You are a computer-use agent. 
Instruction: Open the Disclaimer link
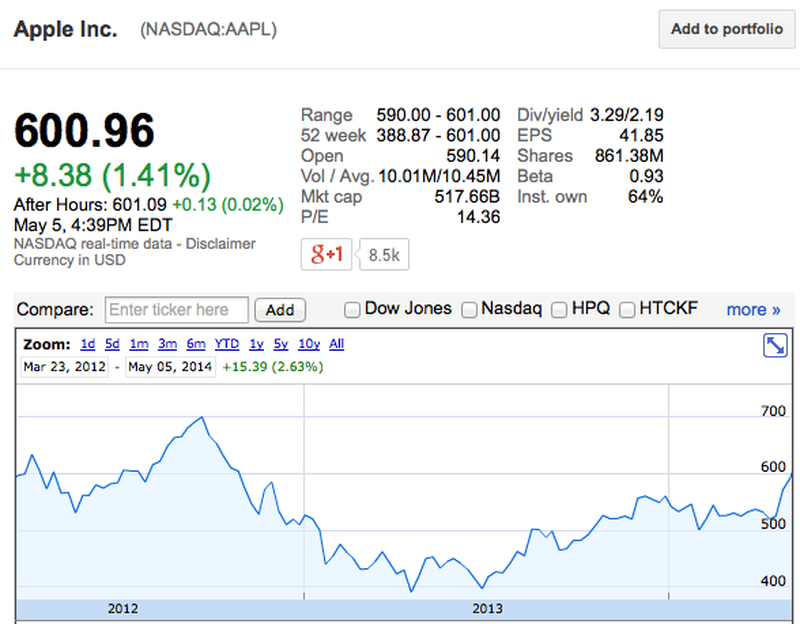click(219, 243)
